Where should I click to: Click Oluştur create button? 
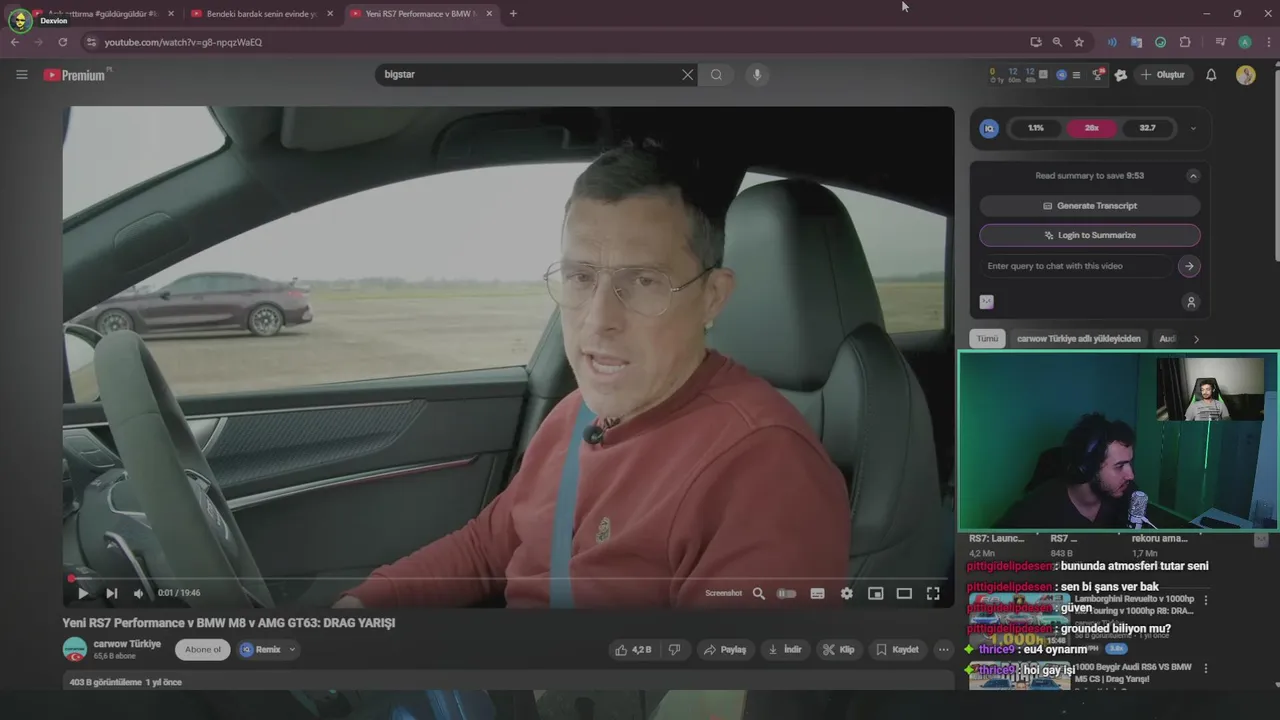coord(1164,75)
